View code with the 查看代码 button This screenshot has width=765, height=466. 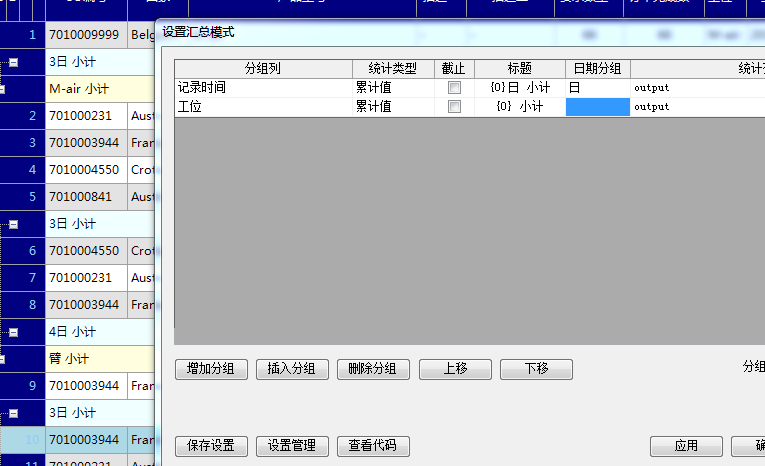(373, 446)
